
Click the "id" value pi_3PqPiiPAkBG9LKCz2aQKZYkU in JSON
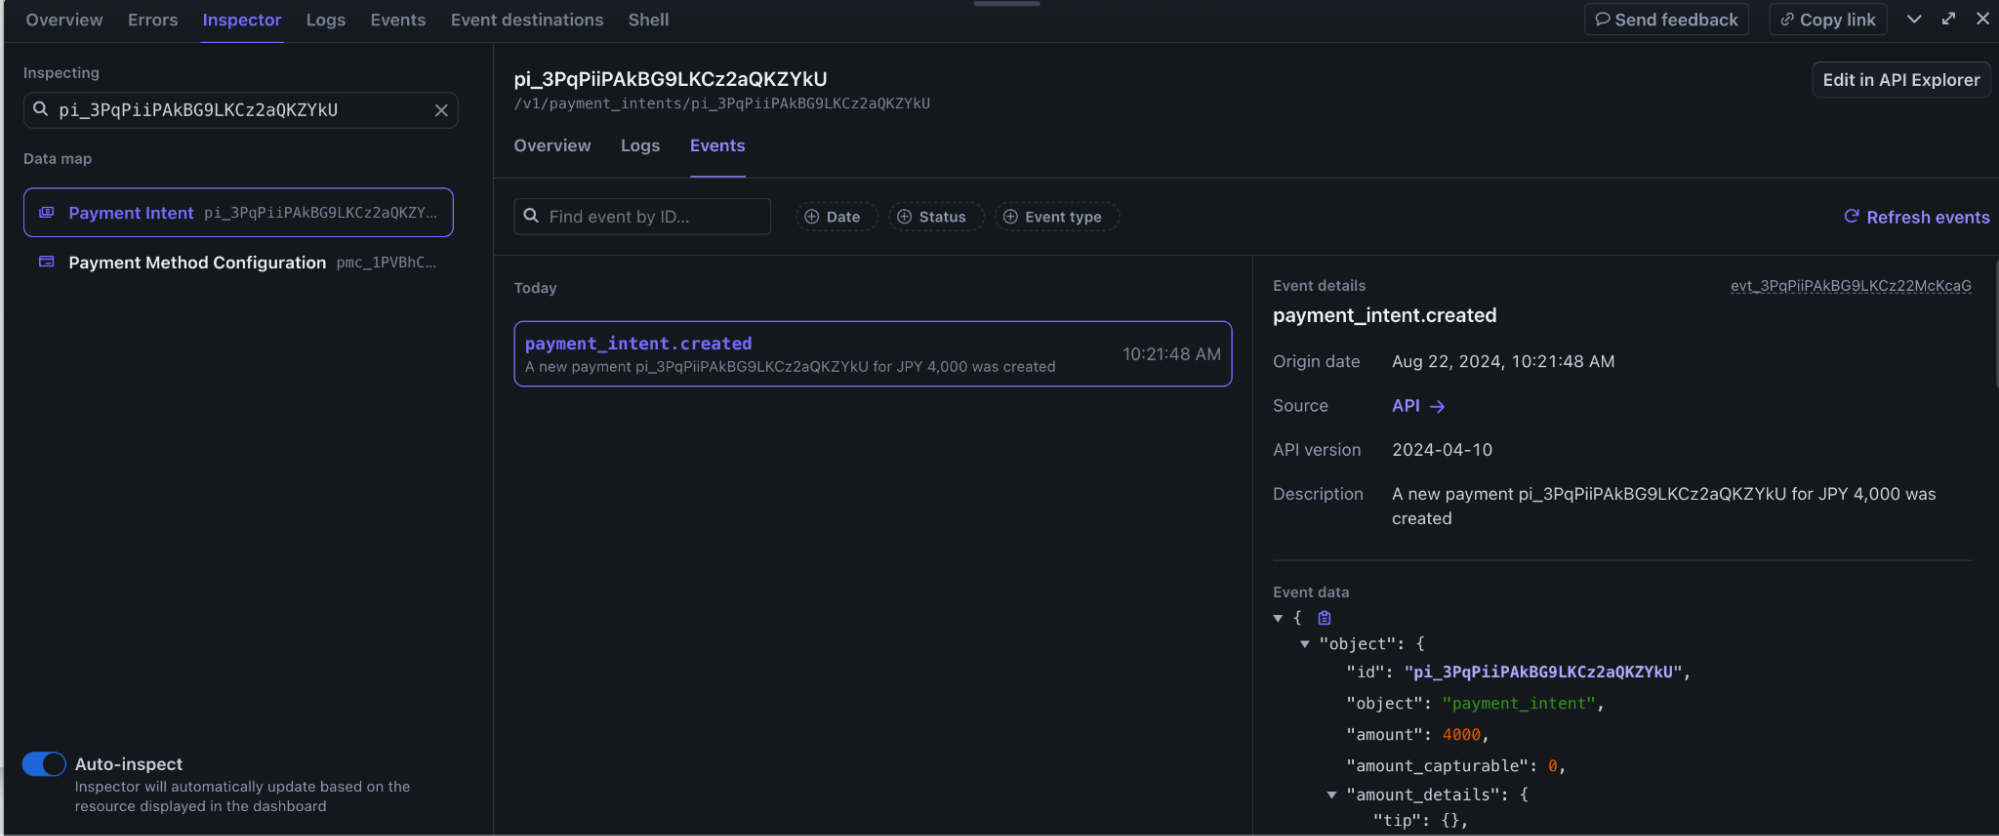[x=1543, y=672]
